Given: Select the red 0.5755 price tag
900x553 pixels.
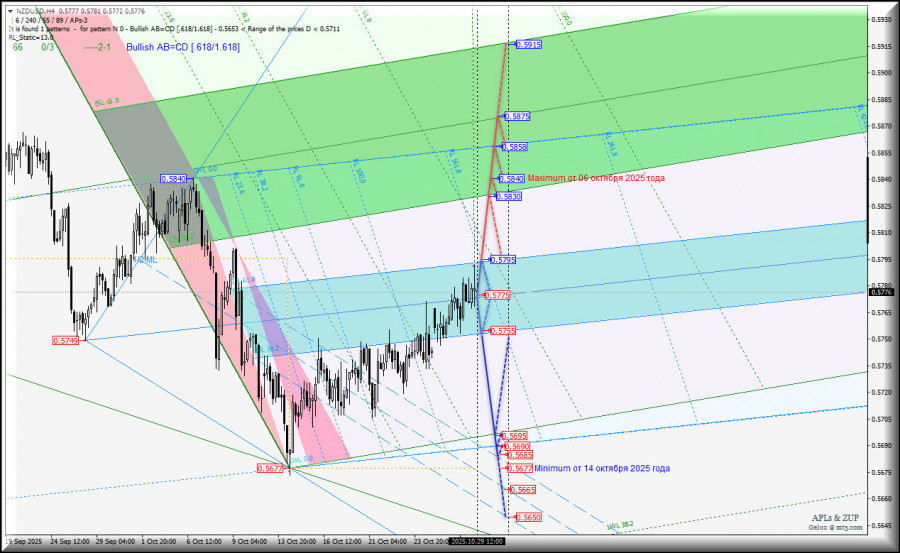Looking at the screenshot, I should click(x=503, y=331).
